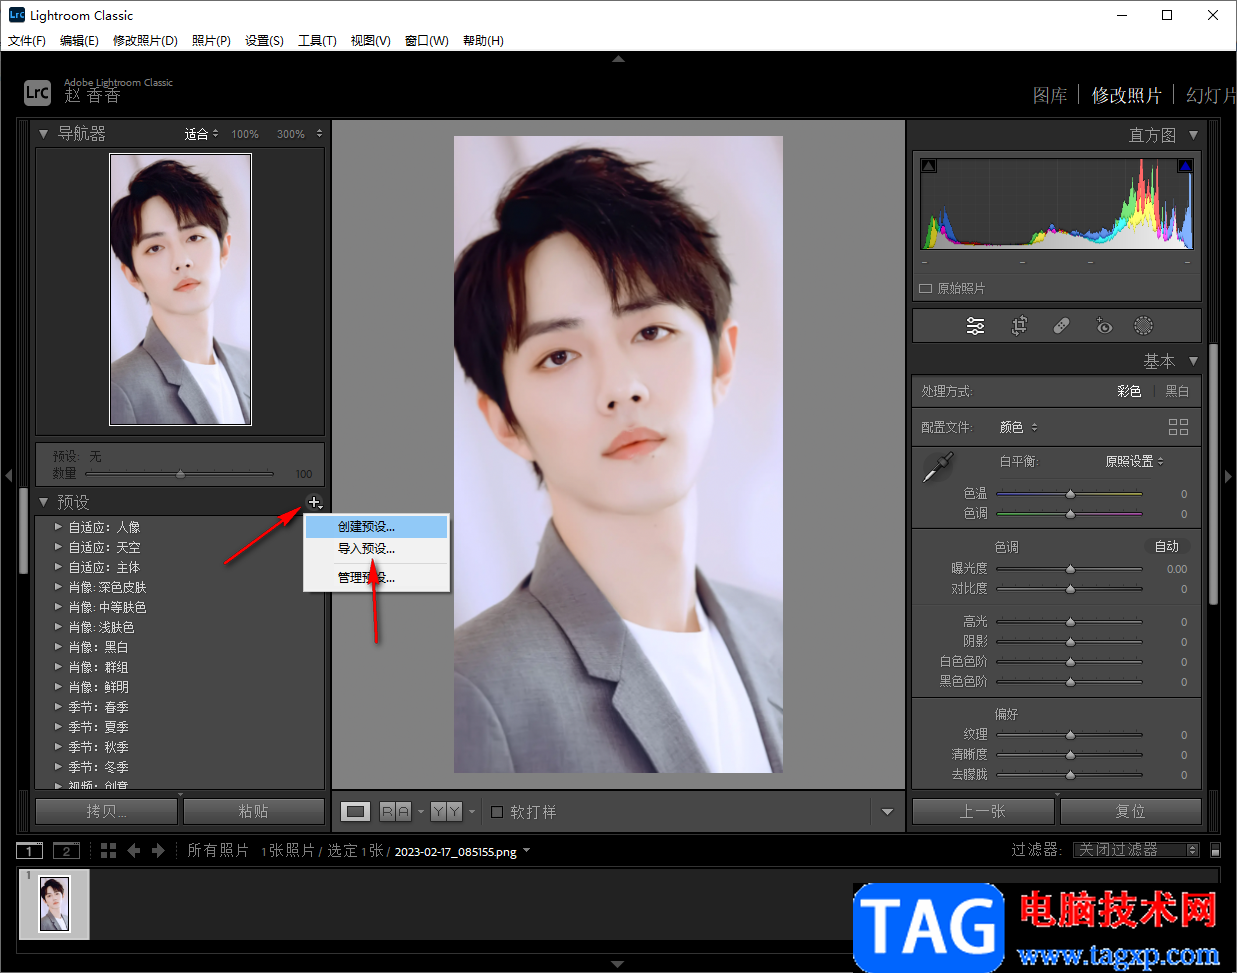Adjust the Dehaze slider 去朦胧
Image resolution: width=1237 pixels, height=973 pixels.
tap(1070, 775)
